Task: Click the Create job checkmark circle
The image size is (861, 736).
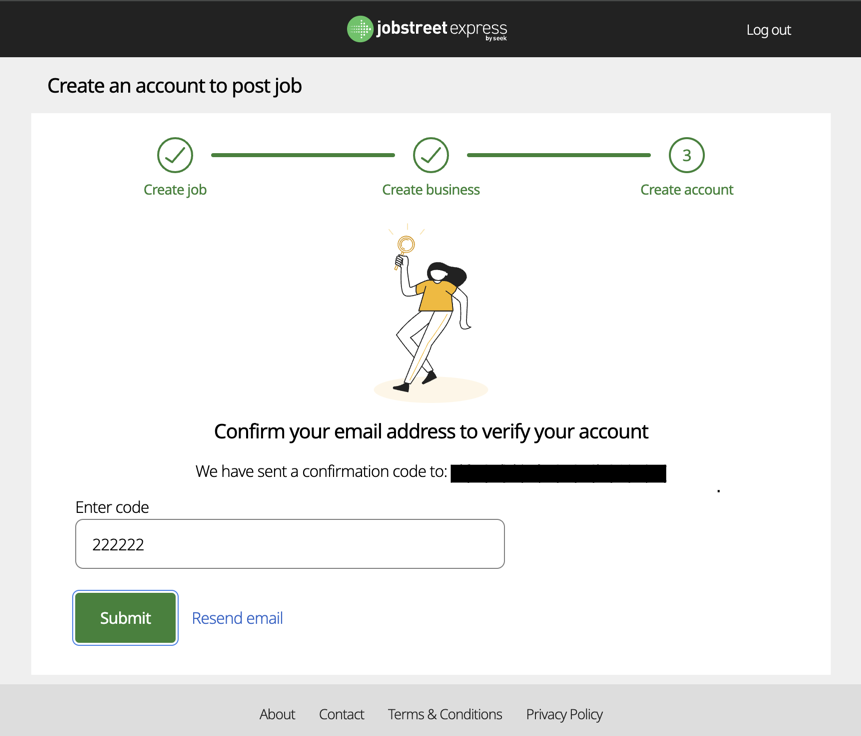Action: pyautogui.click(x=175, y=155)
